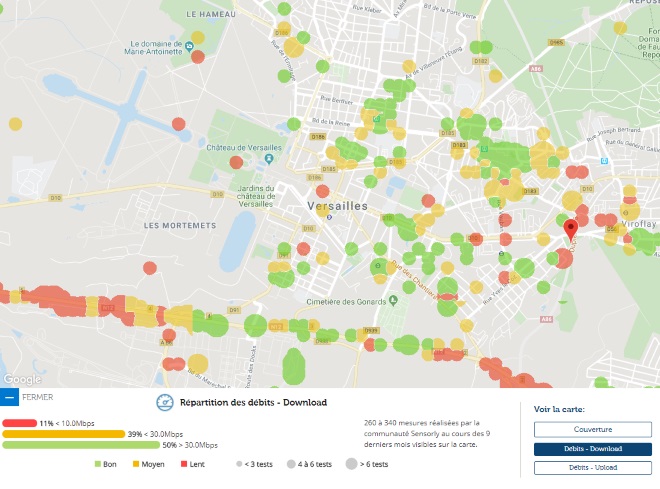The image size is (660, 489).
Task: Click the '4 à 6 tests' circle legend
Action: coord(291,464)
